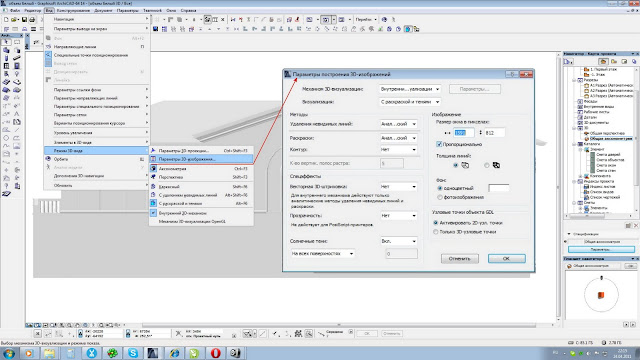The height and width of the screenshot is (360, 640).
Task: Open Internet Explorer from taskbar
Action: pos(174,353)
